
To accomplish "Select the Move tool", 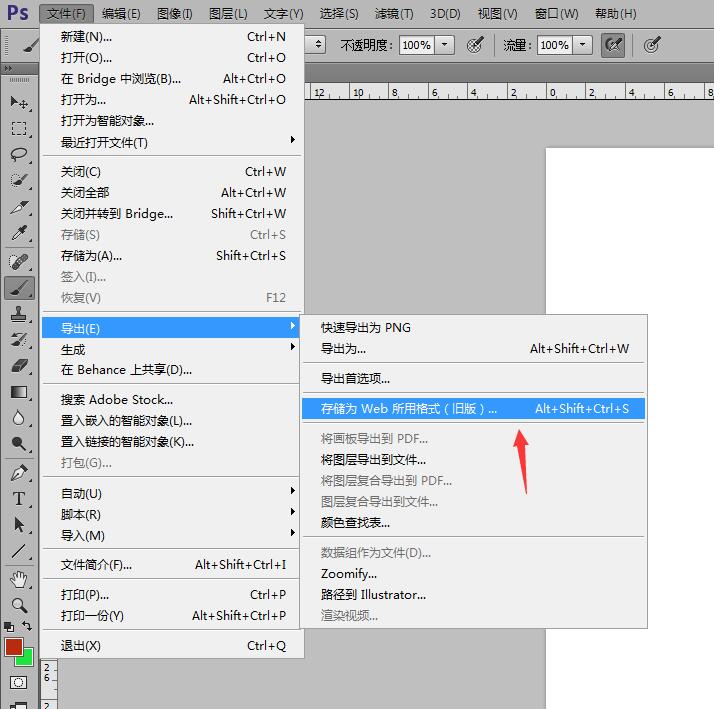I will tap(19, 102).
